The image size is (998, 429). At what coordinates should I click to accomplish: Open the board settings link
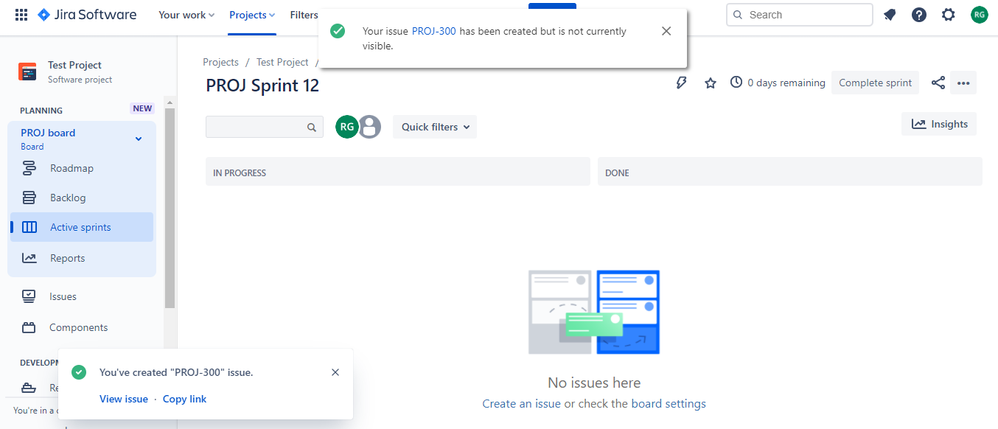(x=668, y=404)
